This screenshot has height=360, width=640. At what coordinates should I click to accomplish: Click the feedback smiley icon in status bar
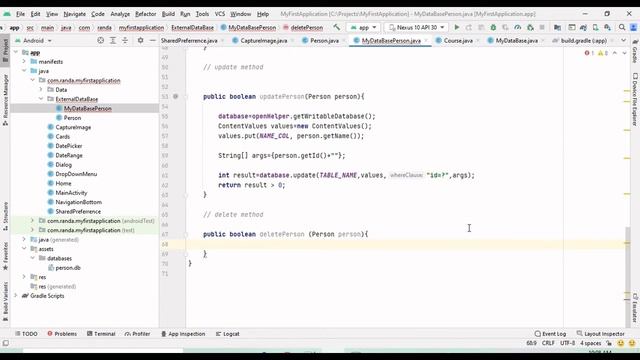(620, 343)
